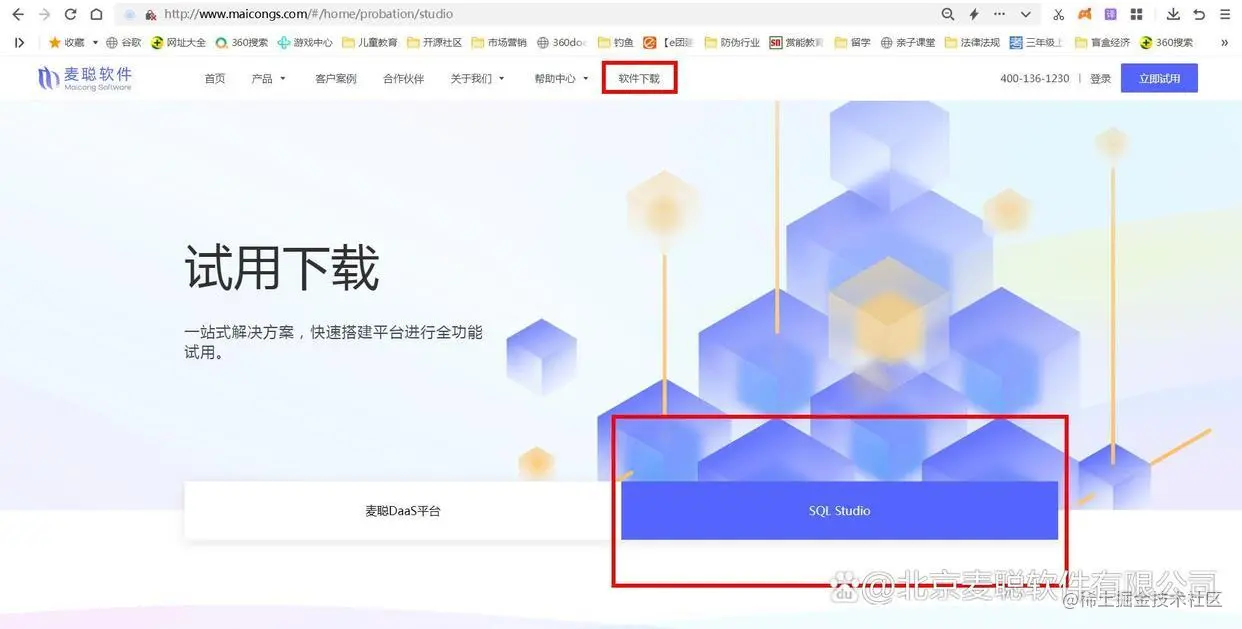Expand the address bar dropdown chevron
This screenshot has width=1242, height=629.
(x=1026, y=14)
